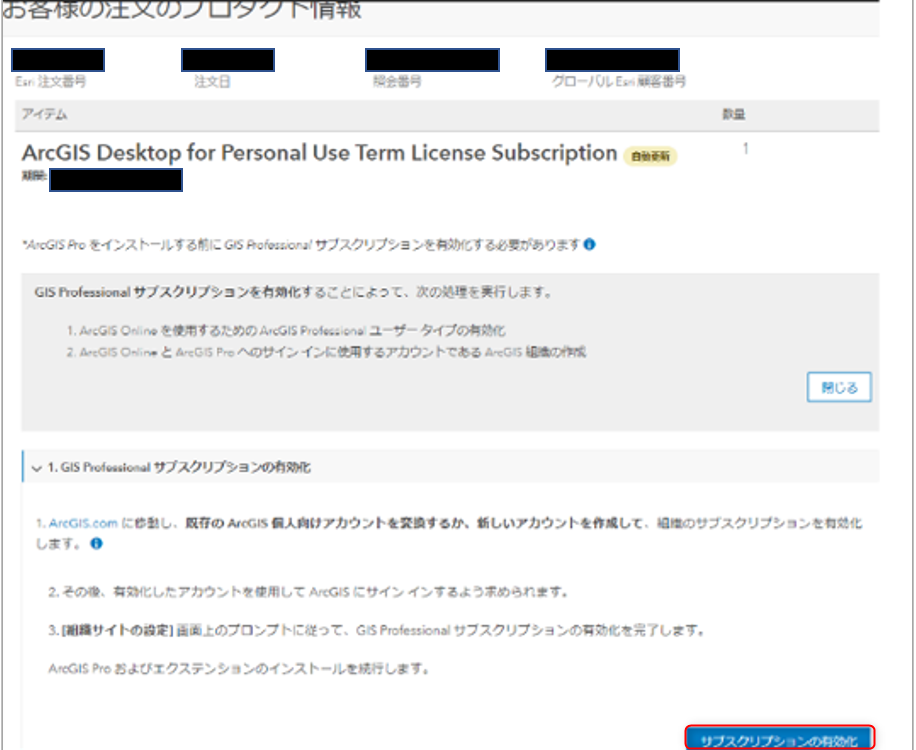
Task: Click the アイテム column header
Action: pyautogui.click(x=44, y=116)
